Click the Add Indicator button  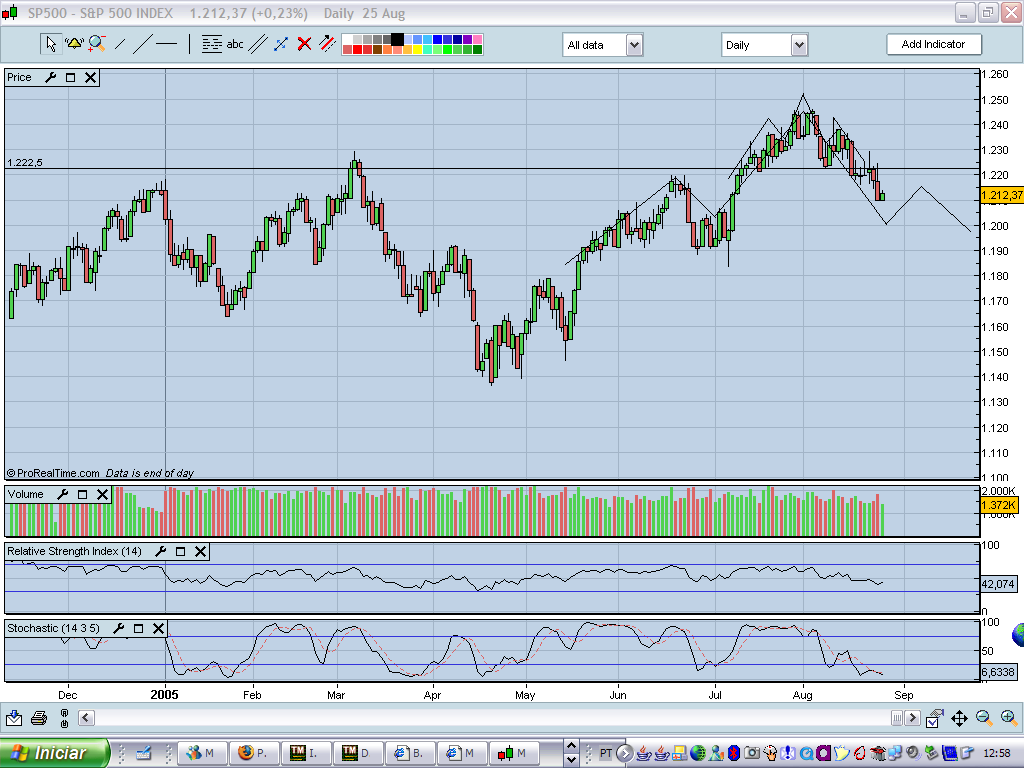[934, 44]
